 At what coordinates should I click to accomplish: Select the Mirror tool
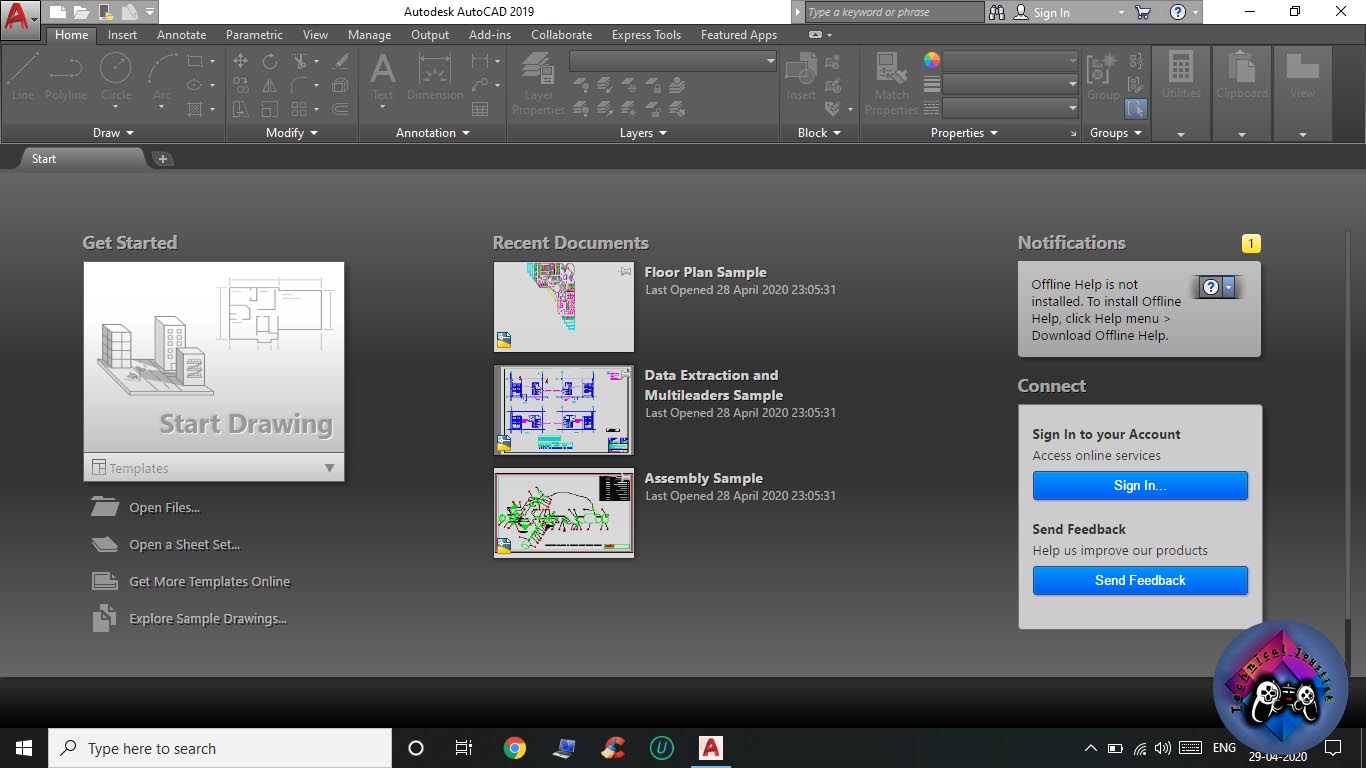point(270,85)
